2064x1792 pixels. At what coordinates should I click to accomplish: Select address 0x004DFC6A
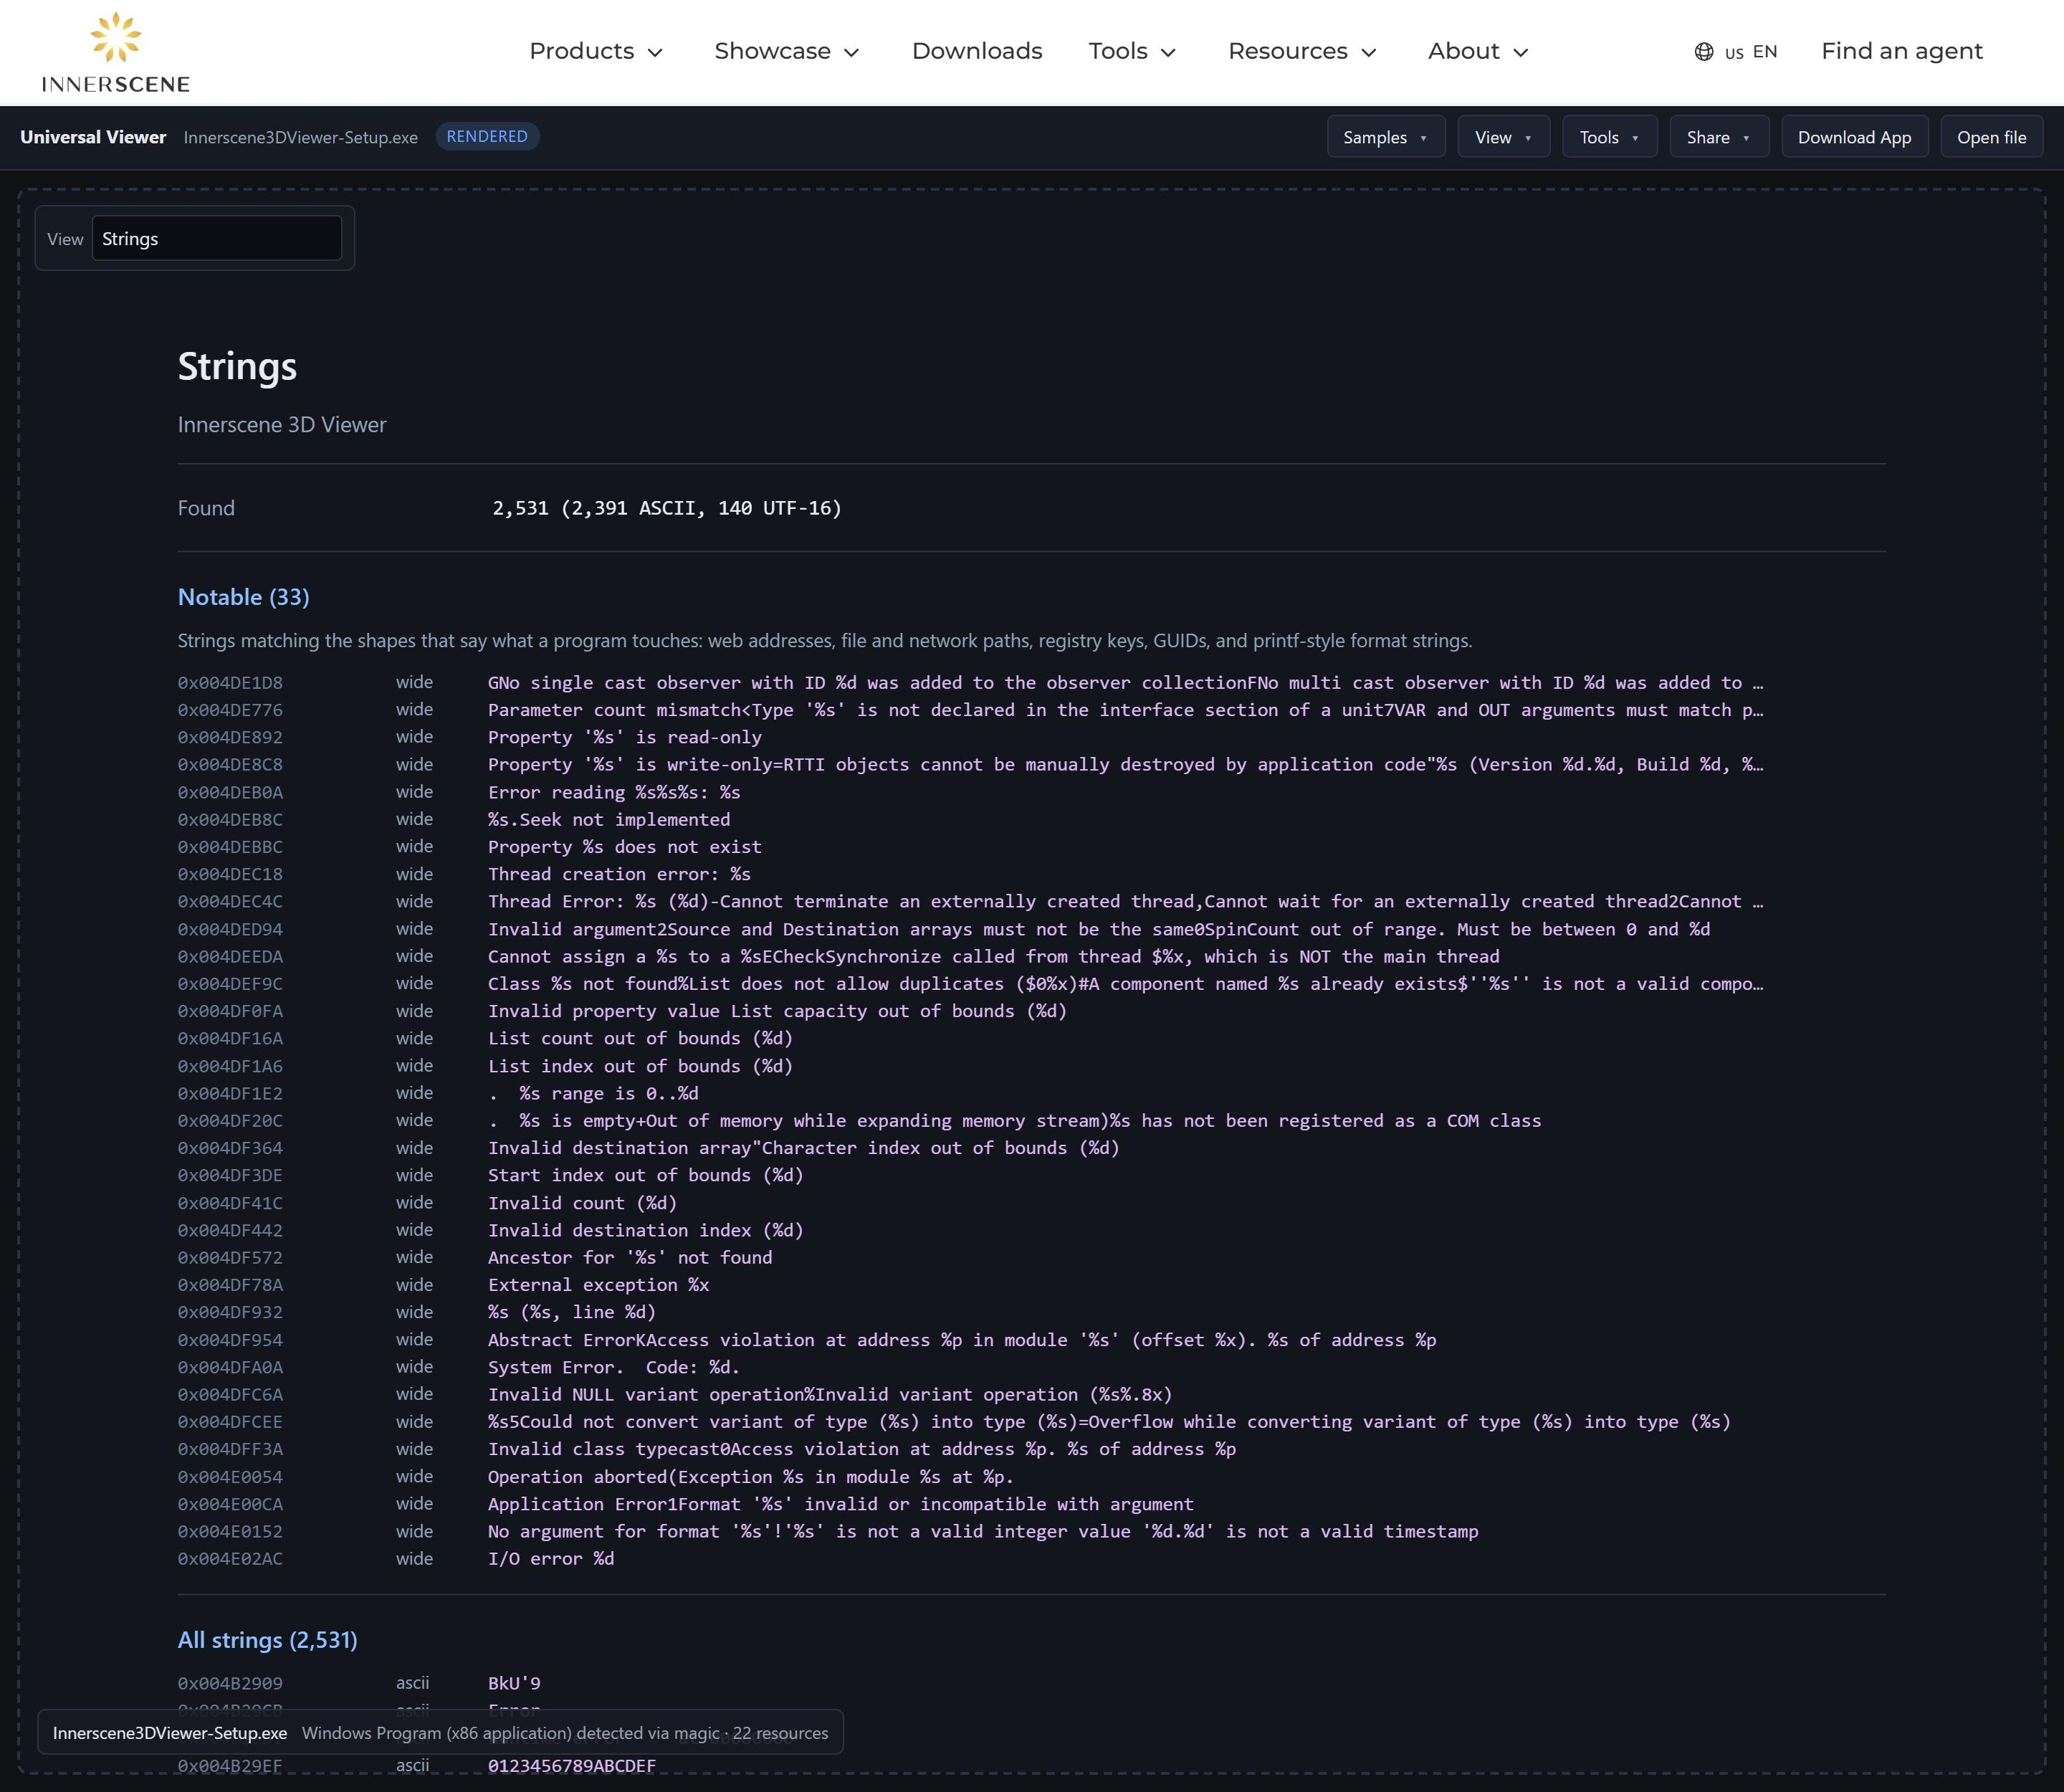pyautogui.click(x=230, y=1394)
